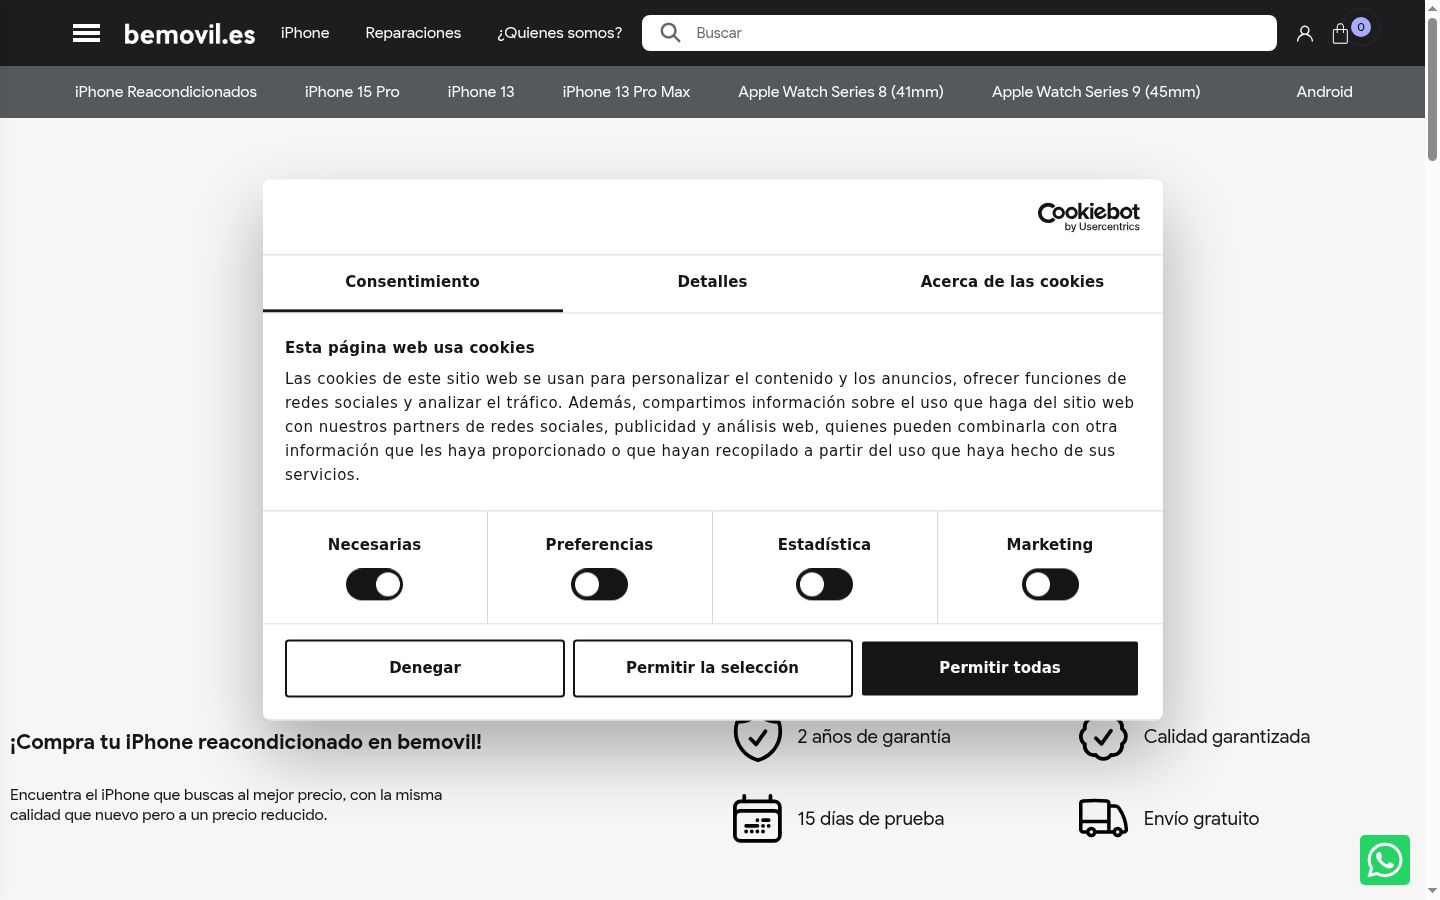Enable the Marketing cookies switch

tap(1050, 584)
